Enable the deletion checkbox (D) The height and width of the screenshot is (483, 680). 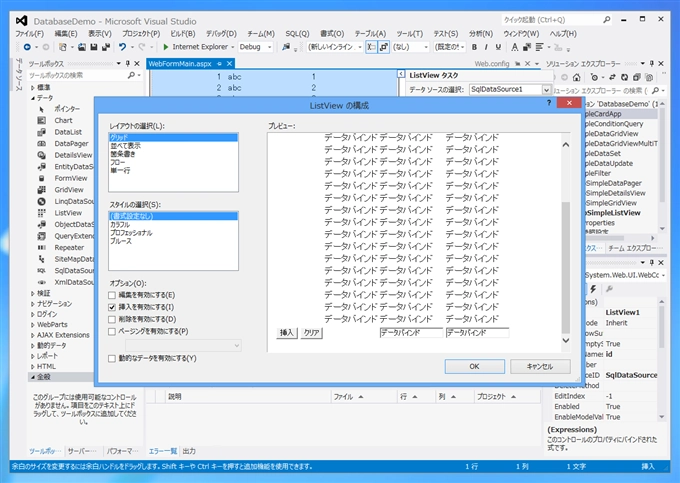coord(112,320)
